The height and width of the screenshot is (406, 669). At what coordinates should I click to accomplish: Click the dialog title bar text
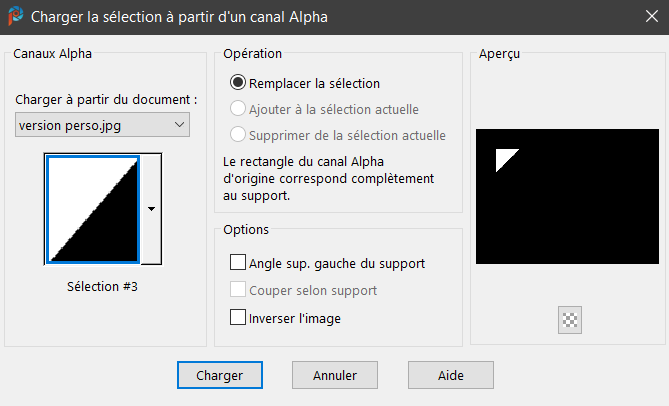click(180, 17)
